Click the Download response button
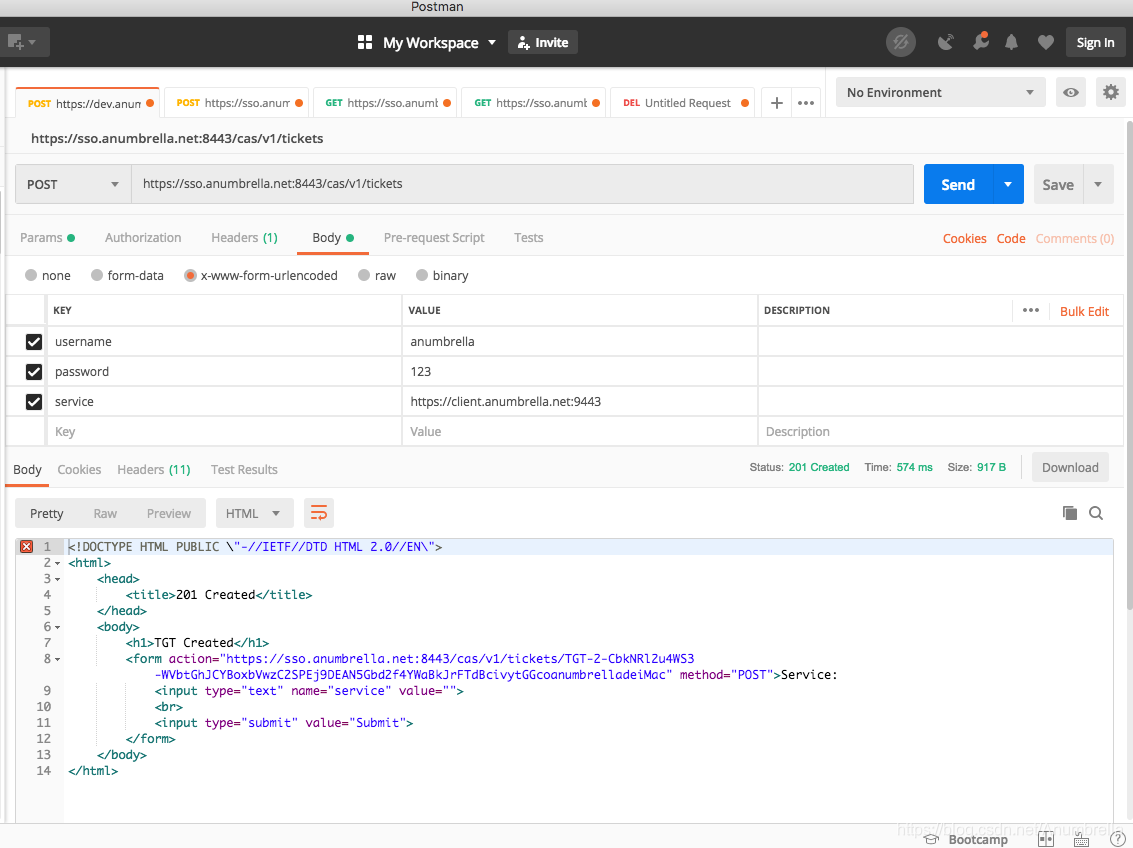Screen dimensions: 1133x848 1070,467
